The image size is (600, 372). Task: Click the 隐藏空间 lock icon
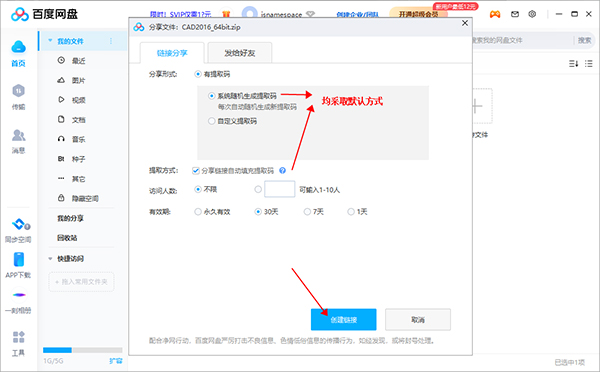pos(61,198)
